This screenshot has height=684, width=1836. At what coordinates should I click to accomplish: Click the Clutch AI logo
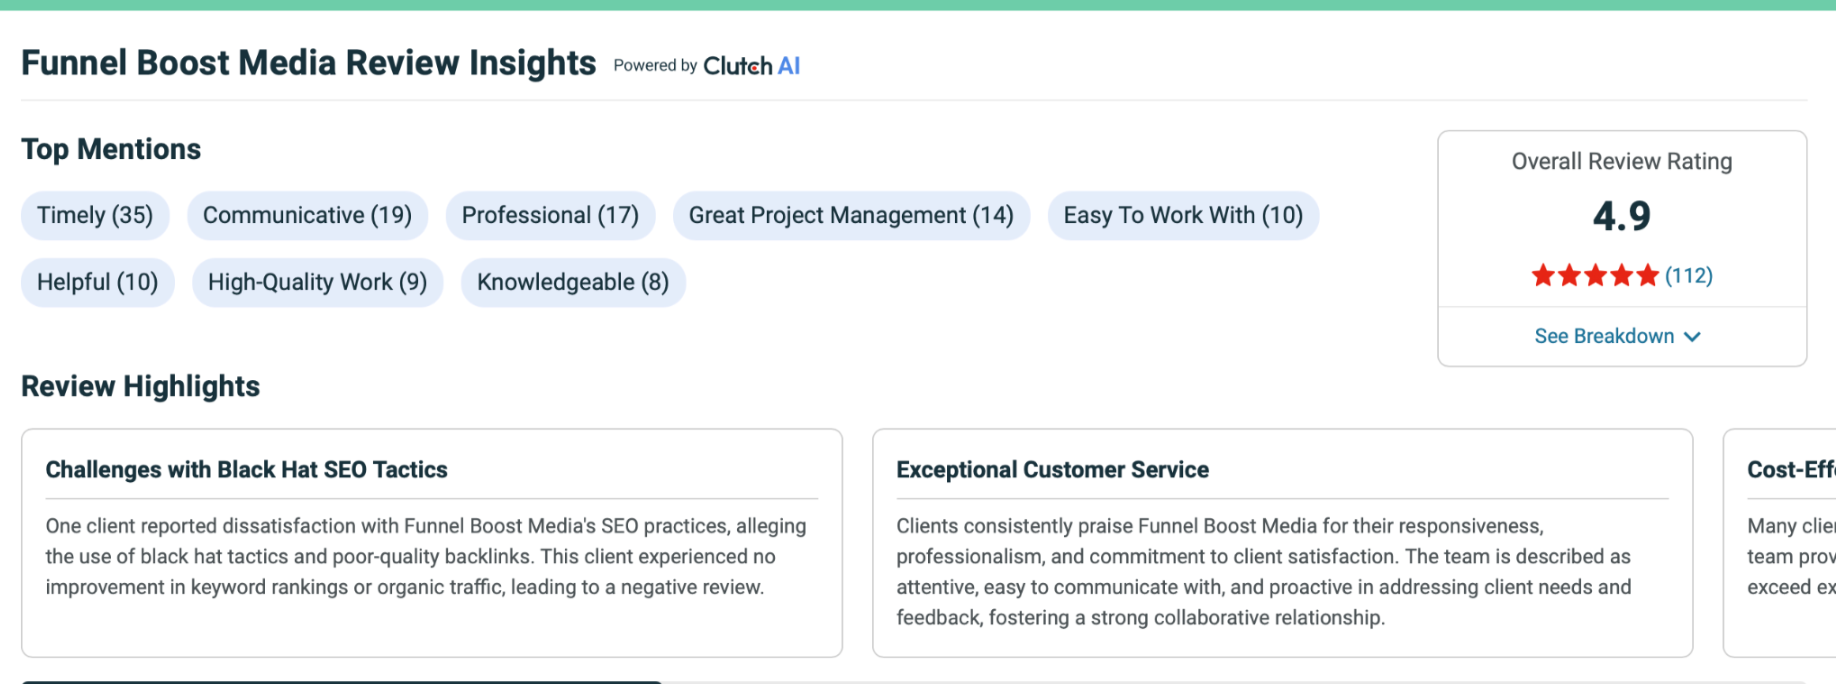point(751,66)
